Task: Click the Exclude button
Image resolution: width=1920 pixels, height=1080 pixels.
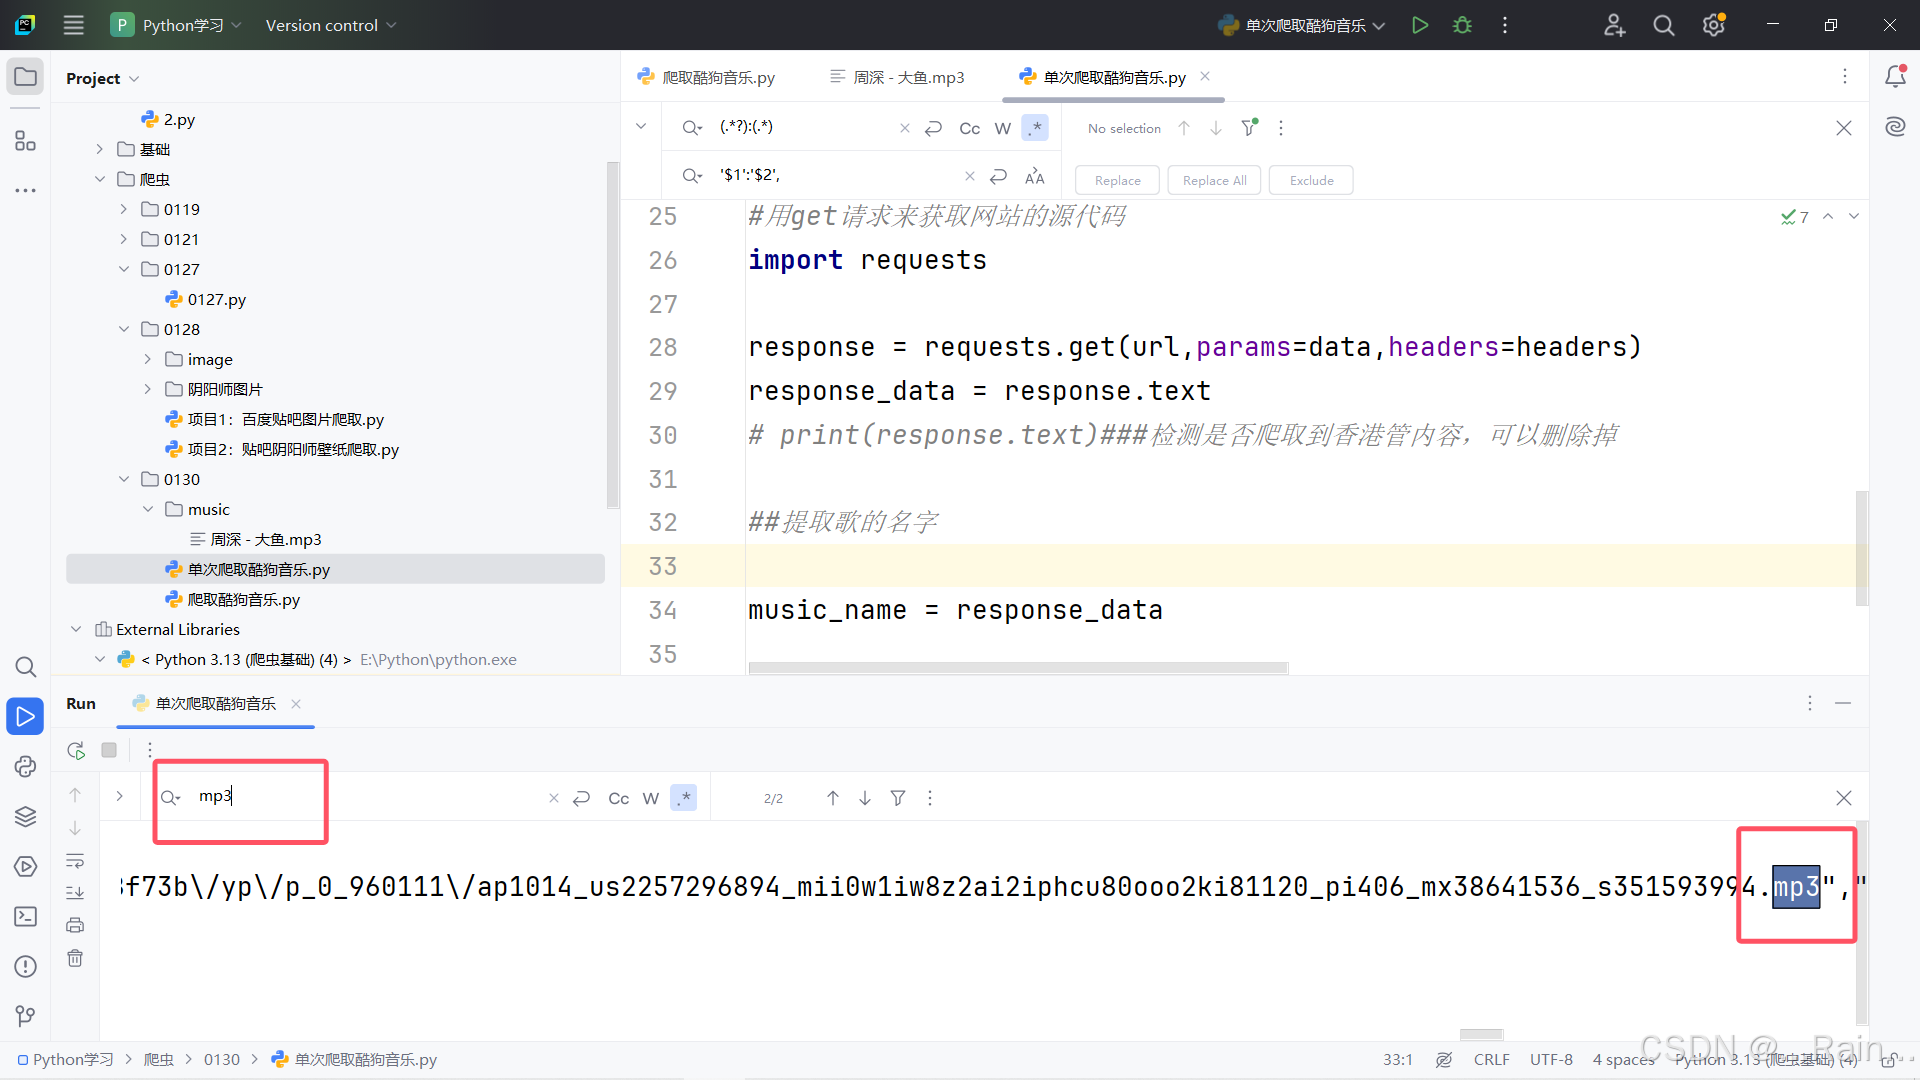Action: (1311, 180)
